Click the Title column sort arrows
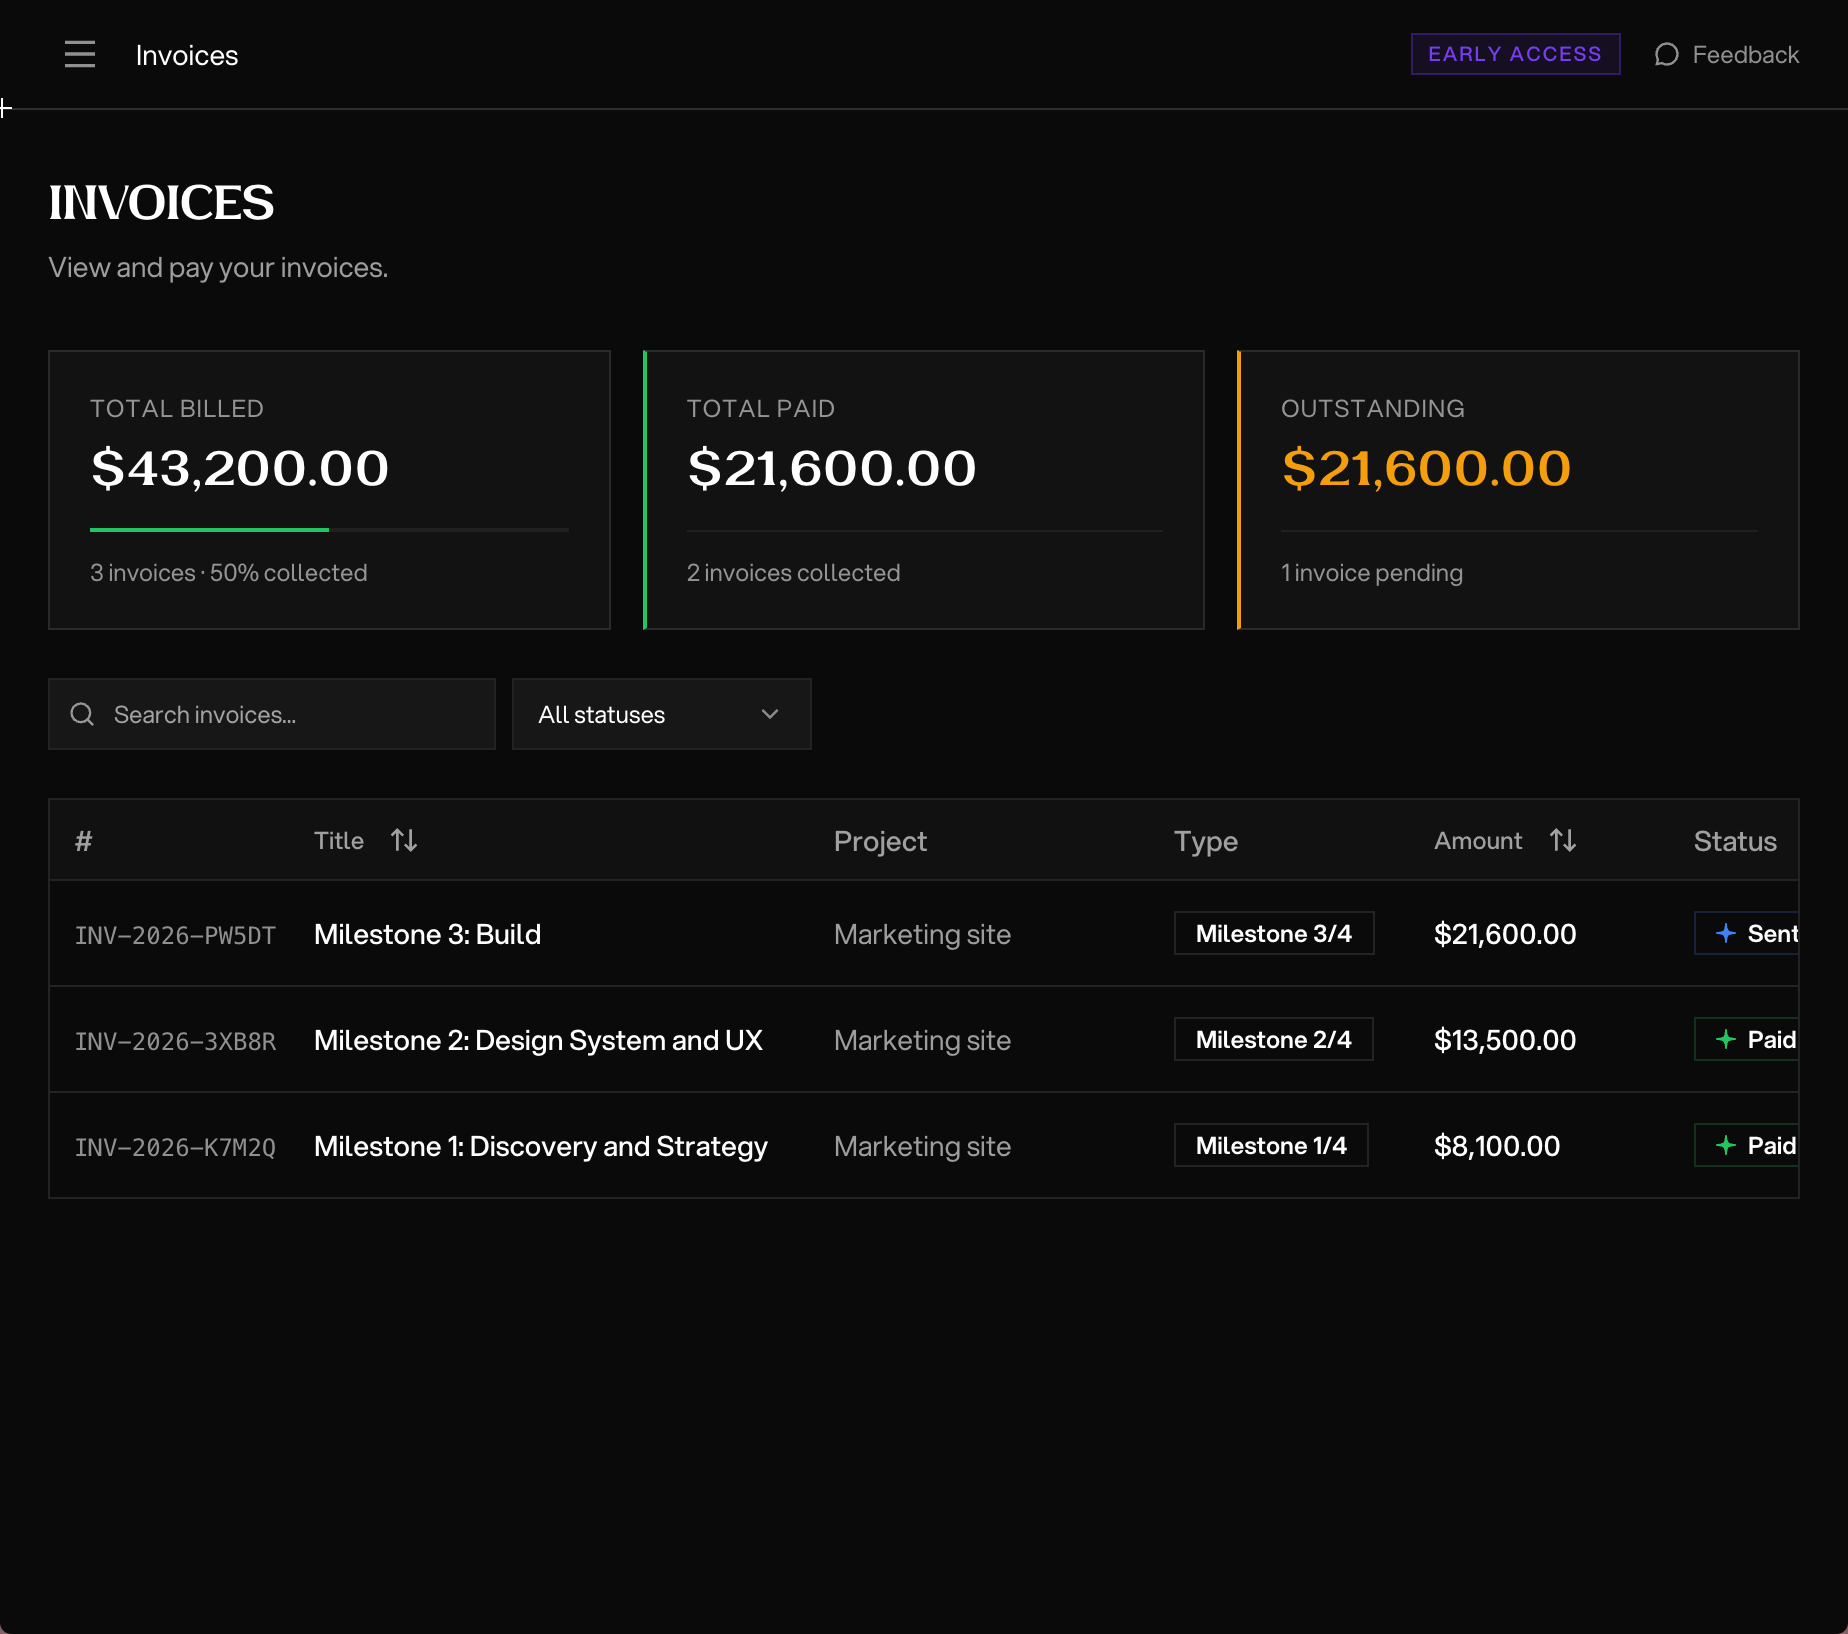This screenshot has height=1634, width=1848. (x=404, y=840)
